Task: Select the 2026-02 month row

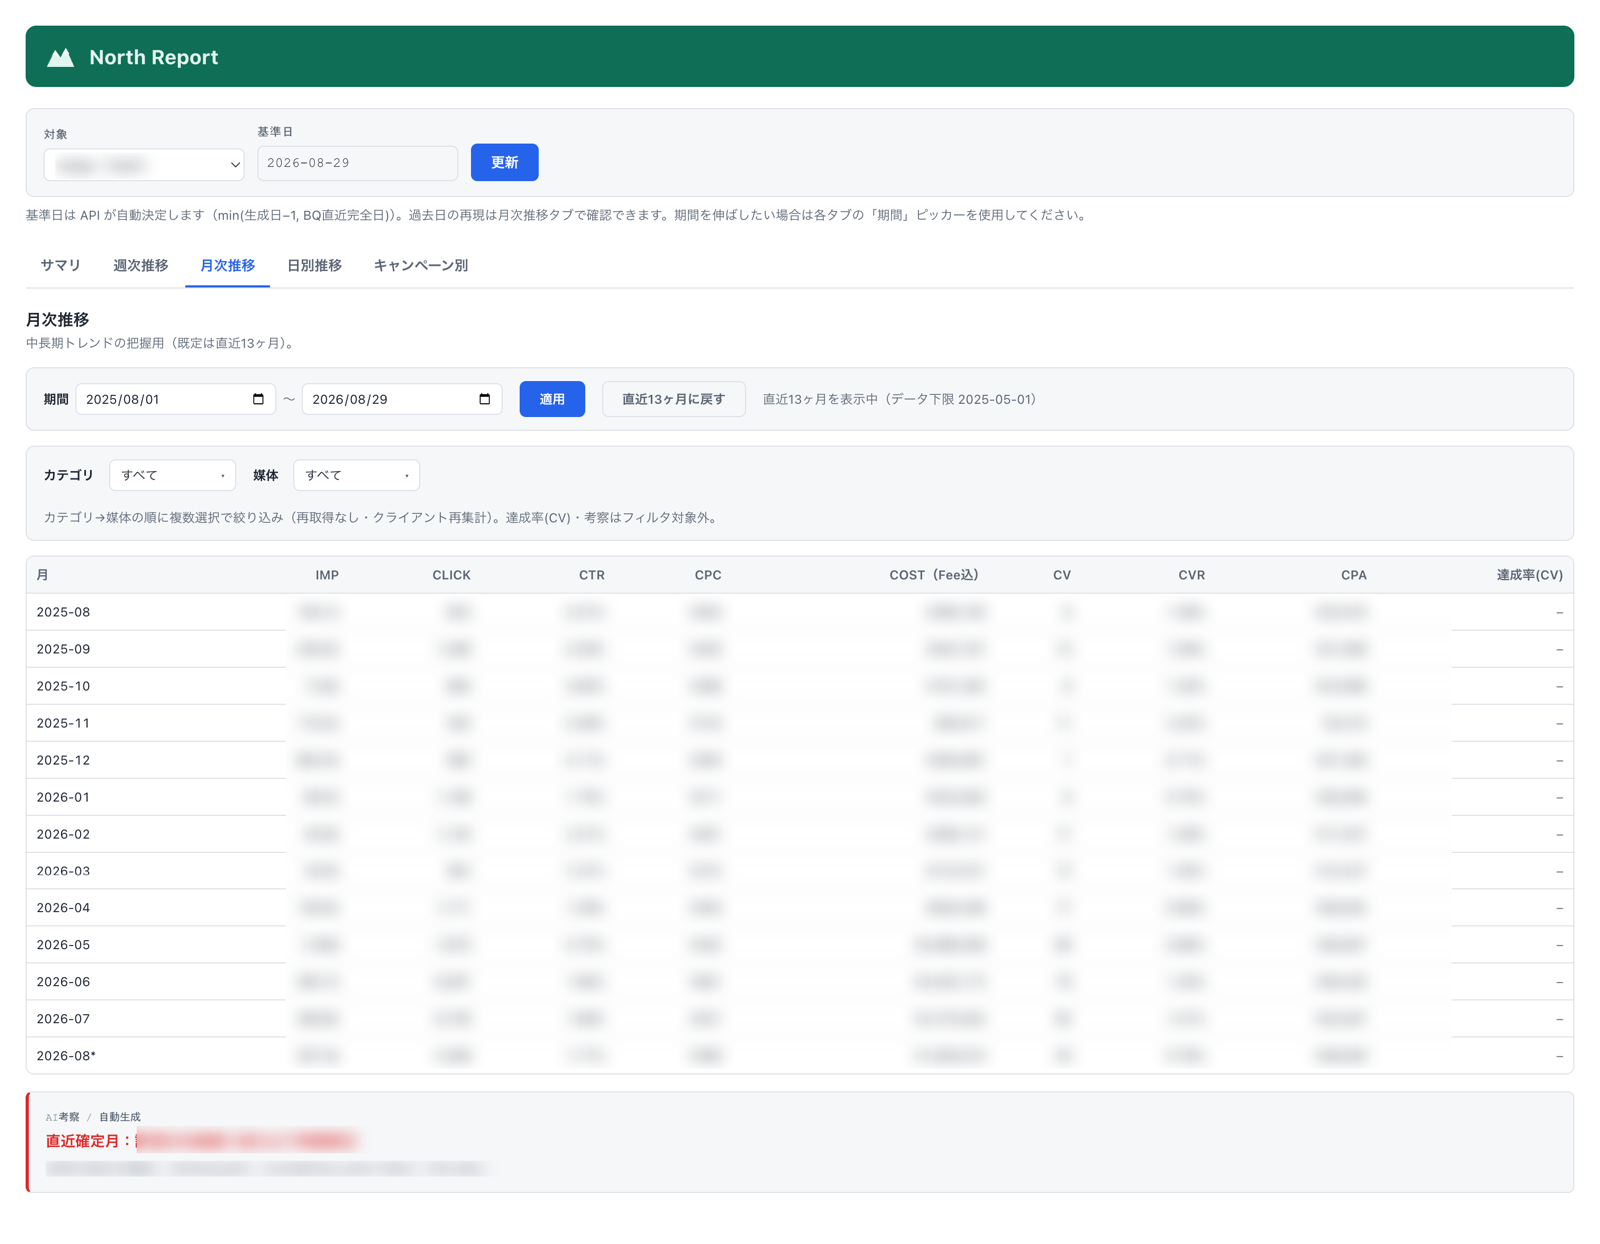Action: [x=800, y=834]
